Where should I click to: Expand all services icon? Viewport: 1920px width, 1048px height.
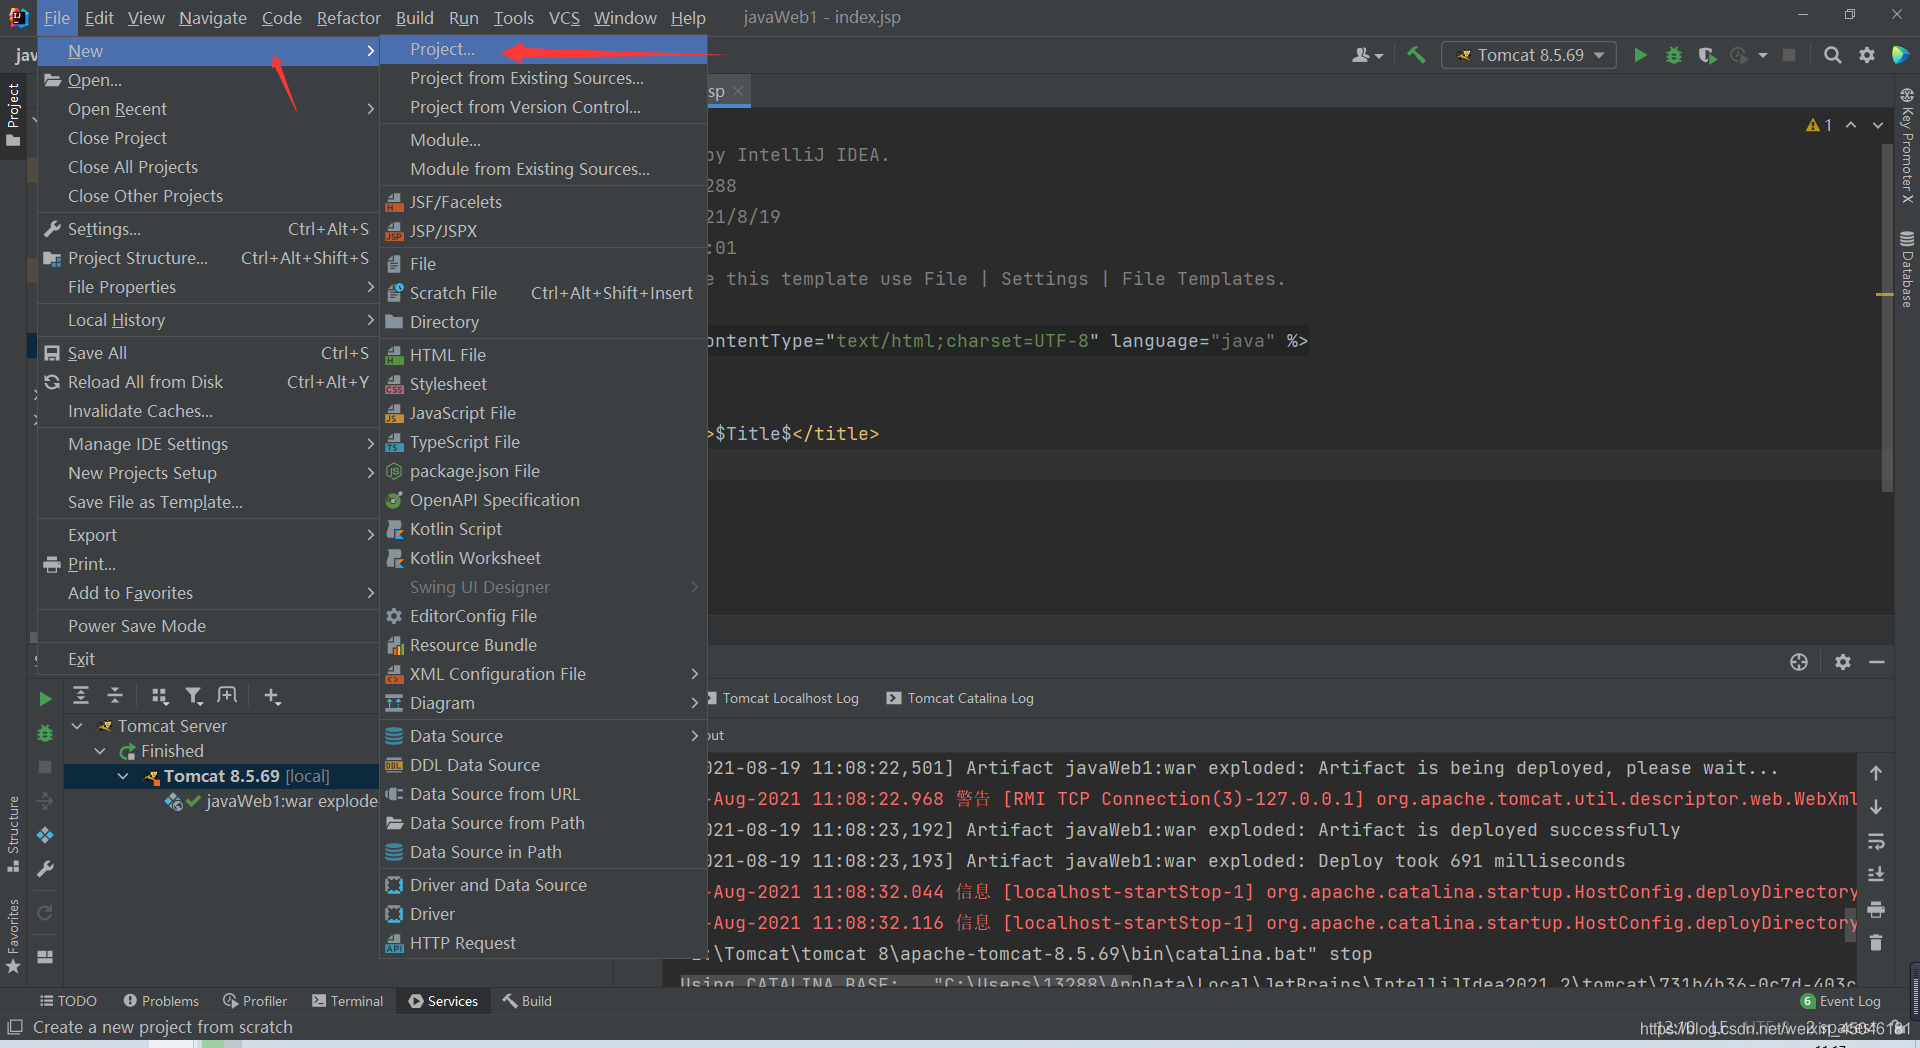81,696
